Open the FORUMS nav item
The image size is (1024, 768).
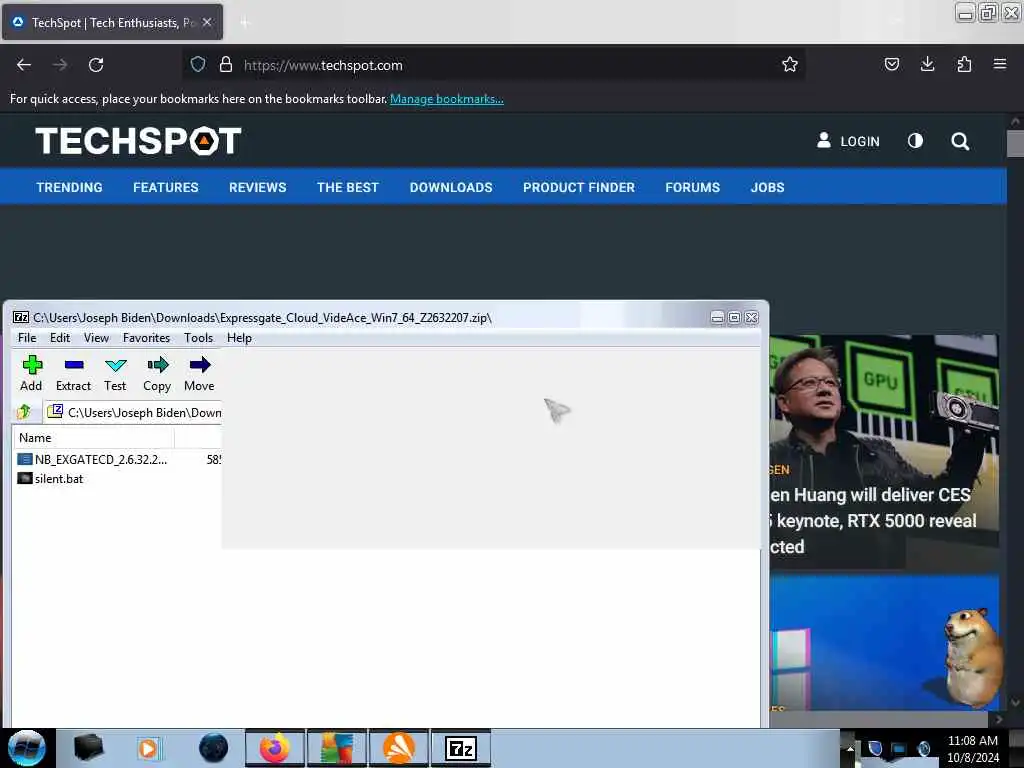[x=692, y=187]
